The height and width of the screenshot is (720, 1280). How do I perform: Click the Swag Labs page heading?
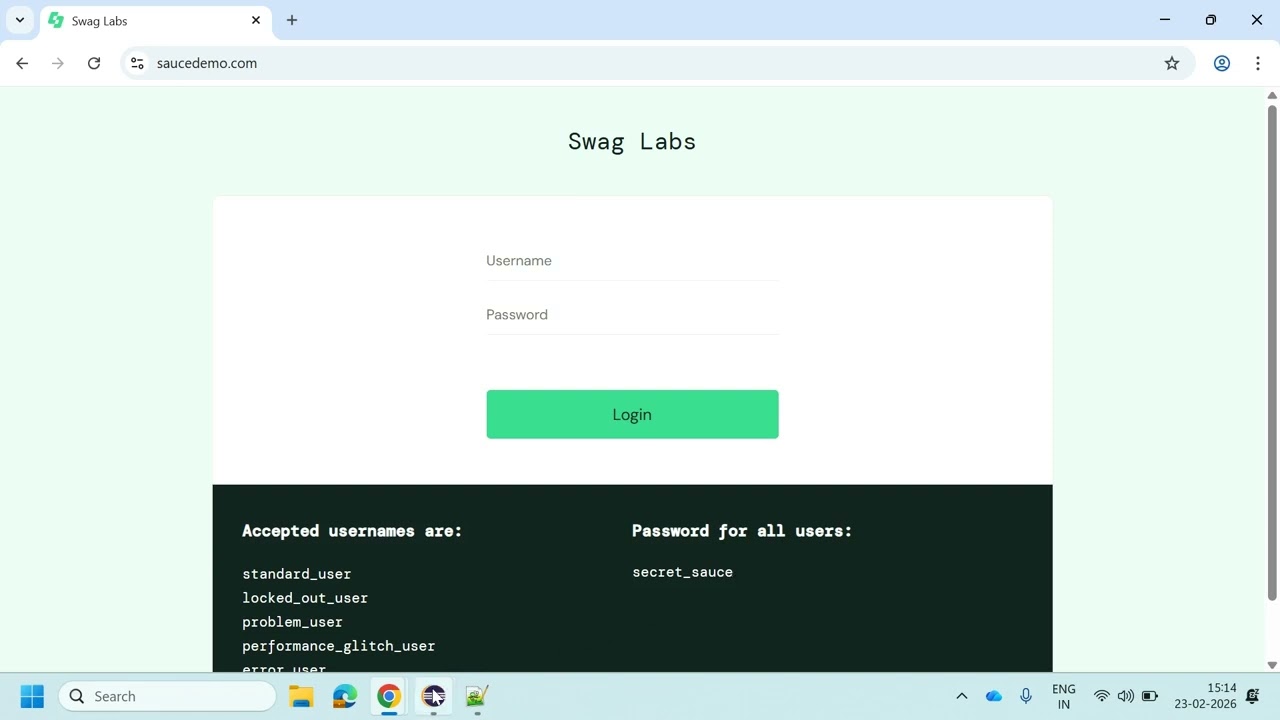[x=632, y=142]
